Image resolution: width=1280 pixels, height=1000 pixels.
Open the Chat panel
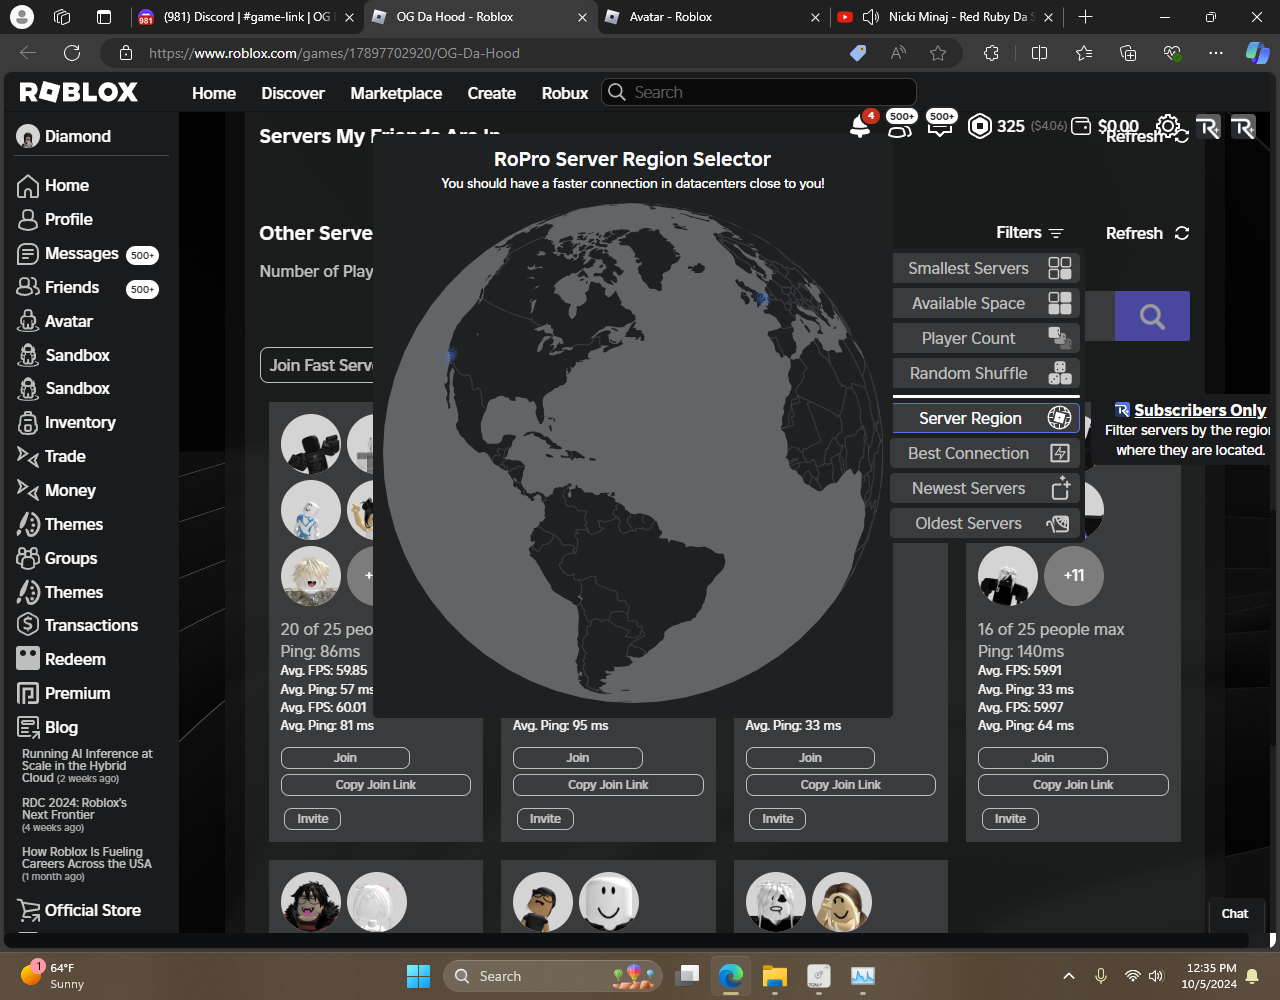(1235, 913)
